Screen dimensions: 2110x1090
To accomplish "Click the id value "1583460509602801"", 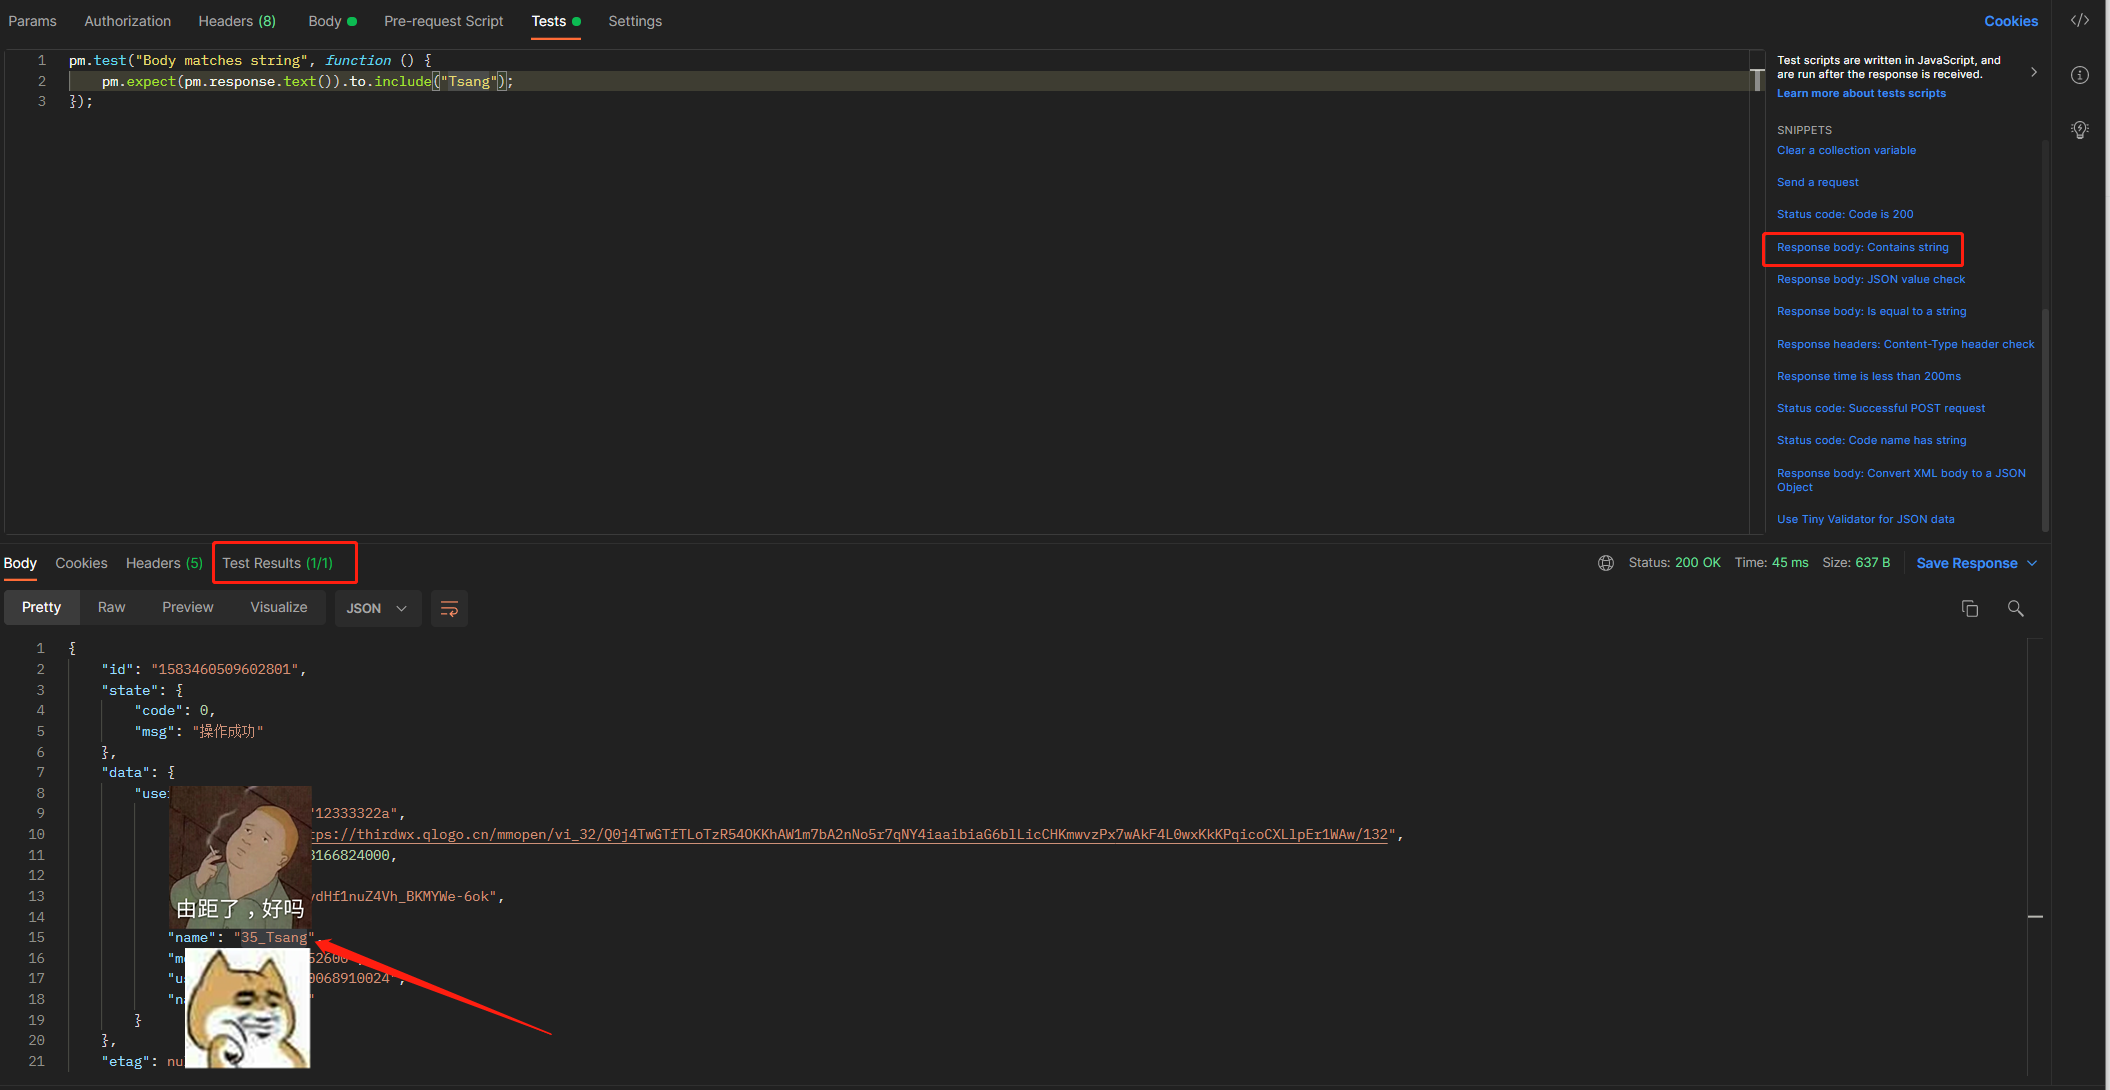I will click(x=225, y=669).
